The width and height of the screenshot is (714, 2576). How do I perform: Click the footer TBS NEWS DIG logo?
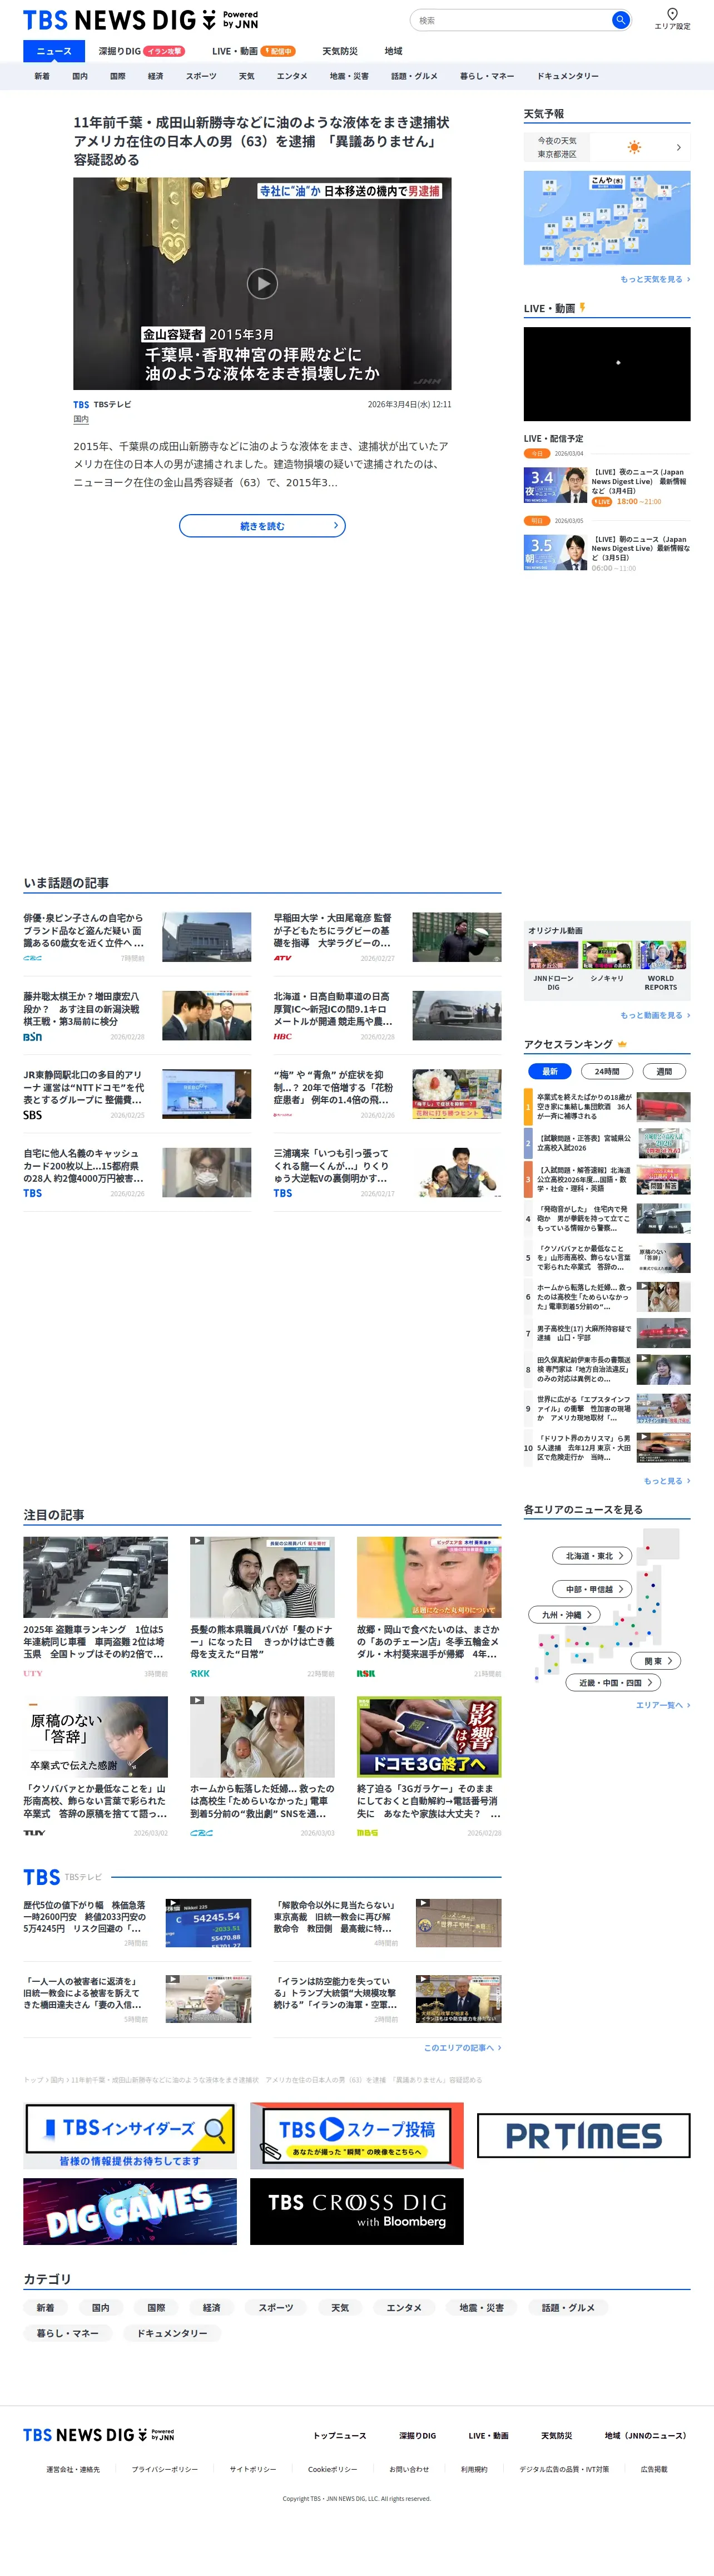pyautogui.click(x=98, y=2435)
